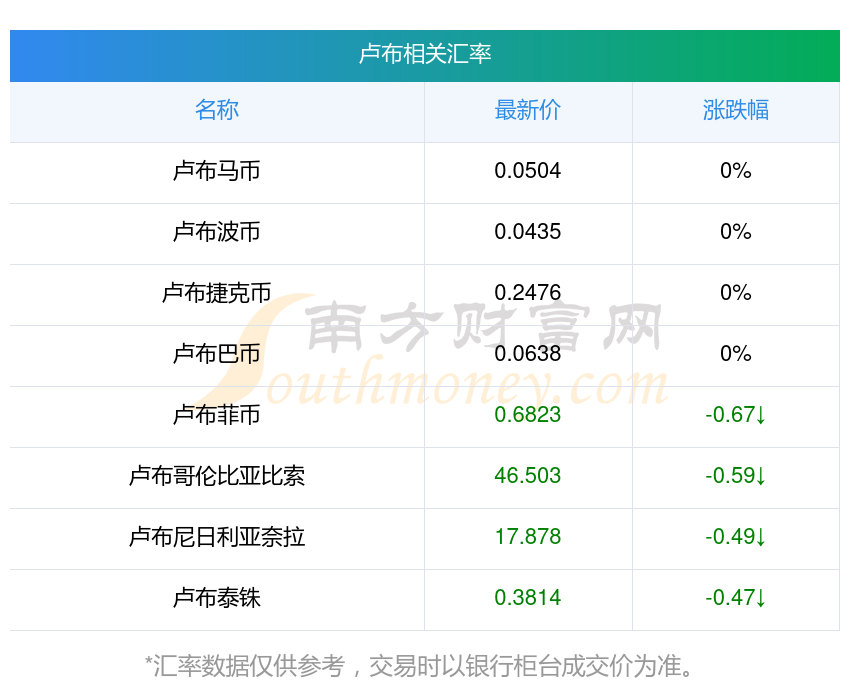The width and height of the screenshot is (850, 698).
Task: Click the green price value 46.503
Action: pos(527,476)
